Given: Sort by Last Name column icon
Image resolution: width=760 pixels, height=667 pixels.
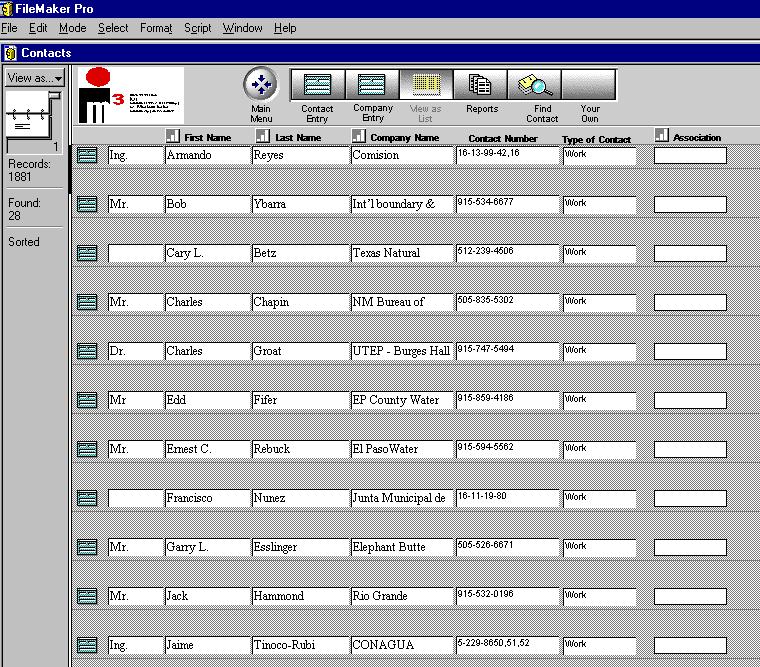Looking at the screenshot, I should tap(262, 136).
